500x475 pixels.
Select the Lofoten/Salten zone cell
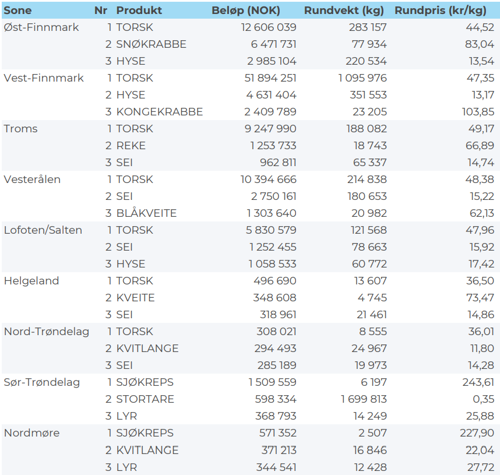coord(43,230)
